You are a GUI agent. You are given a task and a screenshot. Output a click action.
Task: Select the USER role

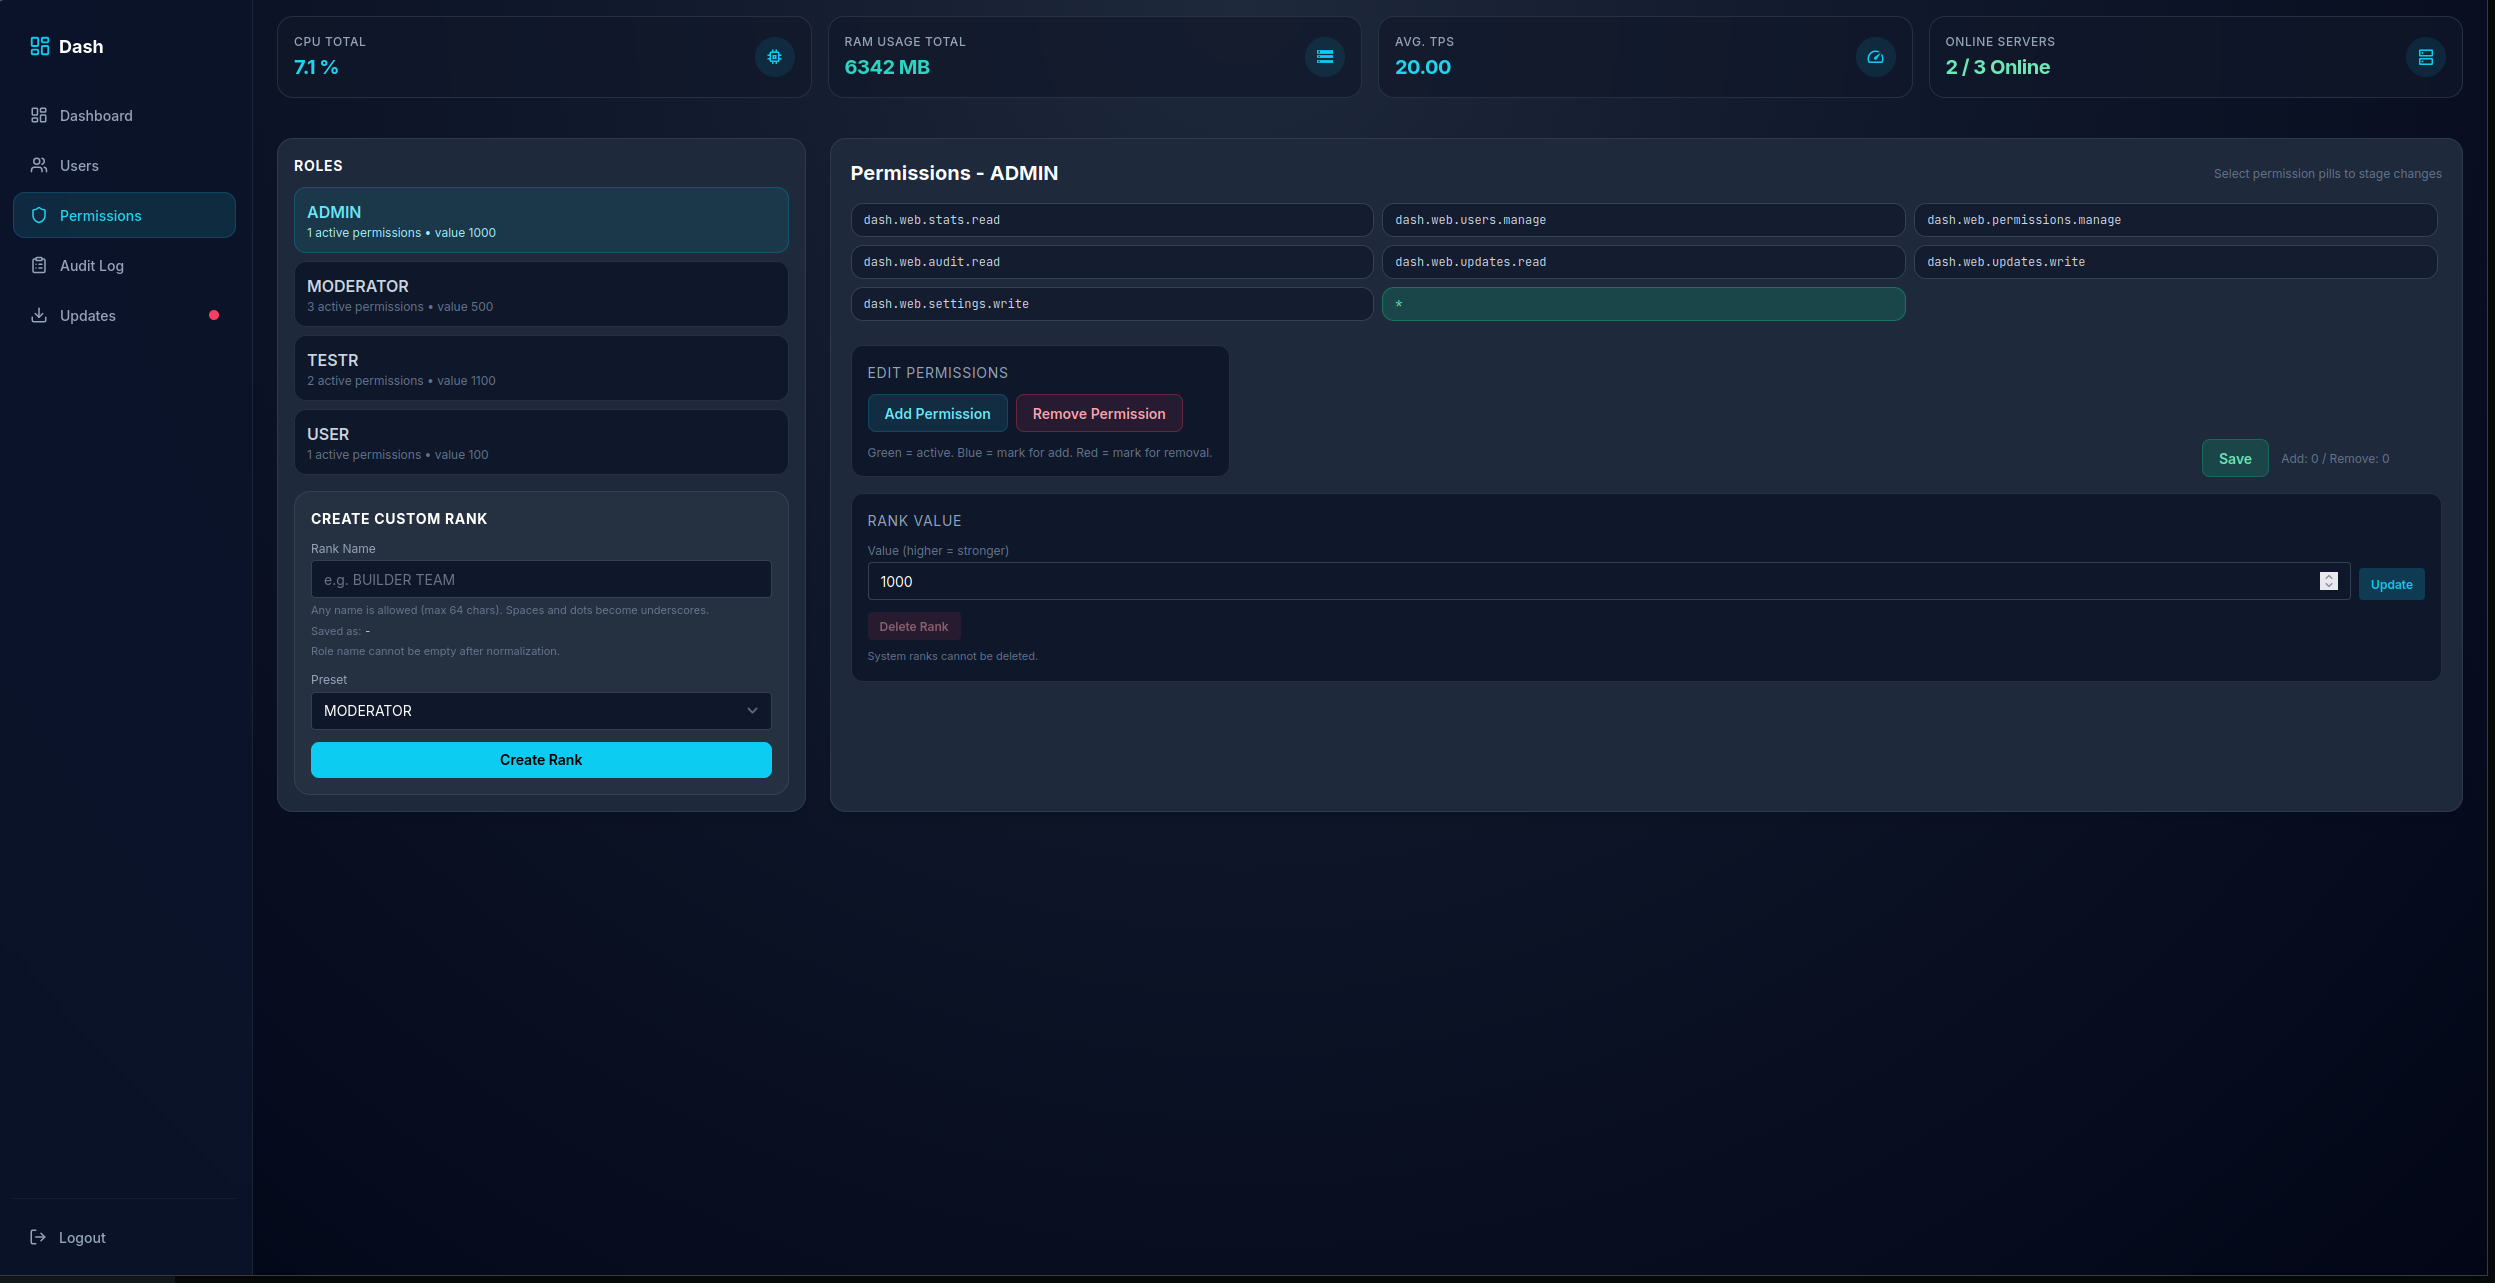pyautogui.click(x=541, y=442)
